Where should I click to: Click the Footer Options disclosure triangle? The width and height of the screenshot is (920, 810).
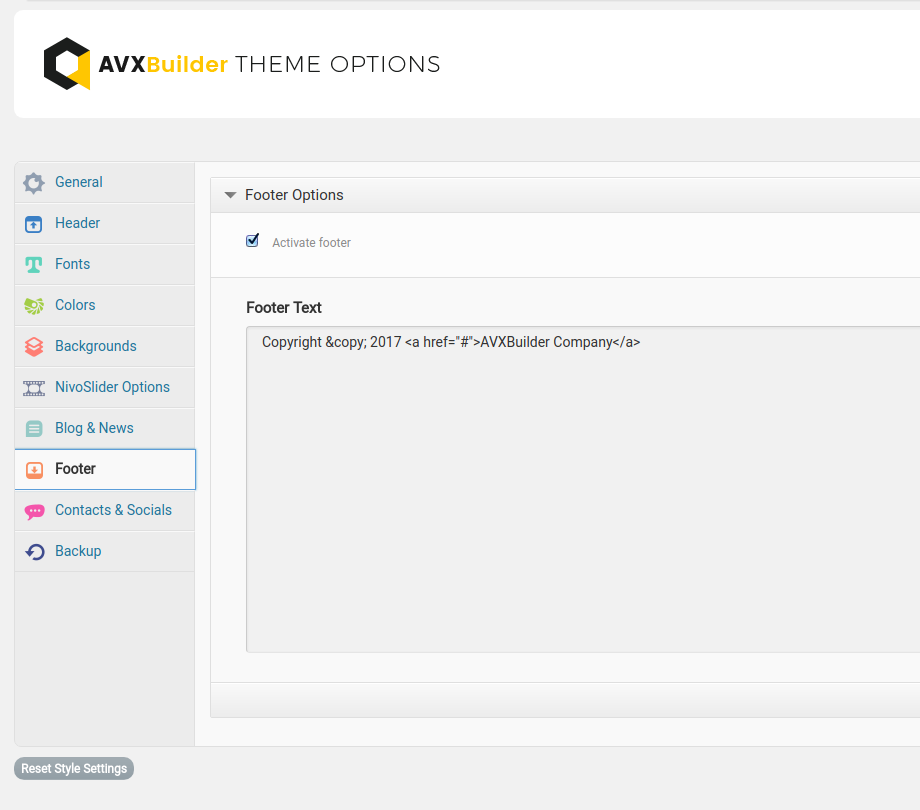(x=230, y=195)
